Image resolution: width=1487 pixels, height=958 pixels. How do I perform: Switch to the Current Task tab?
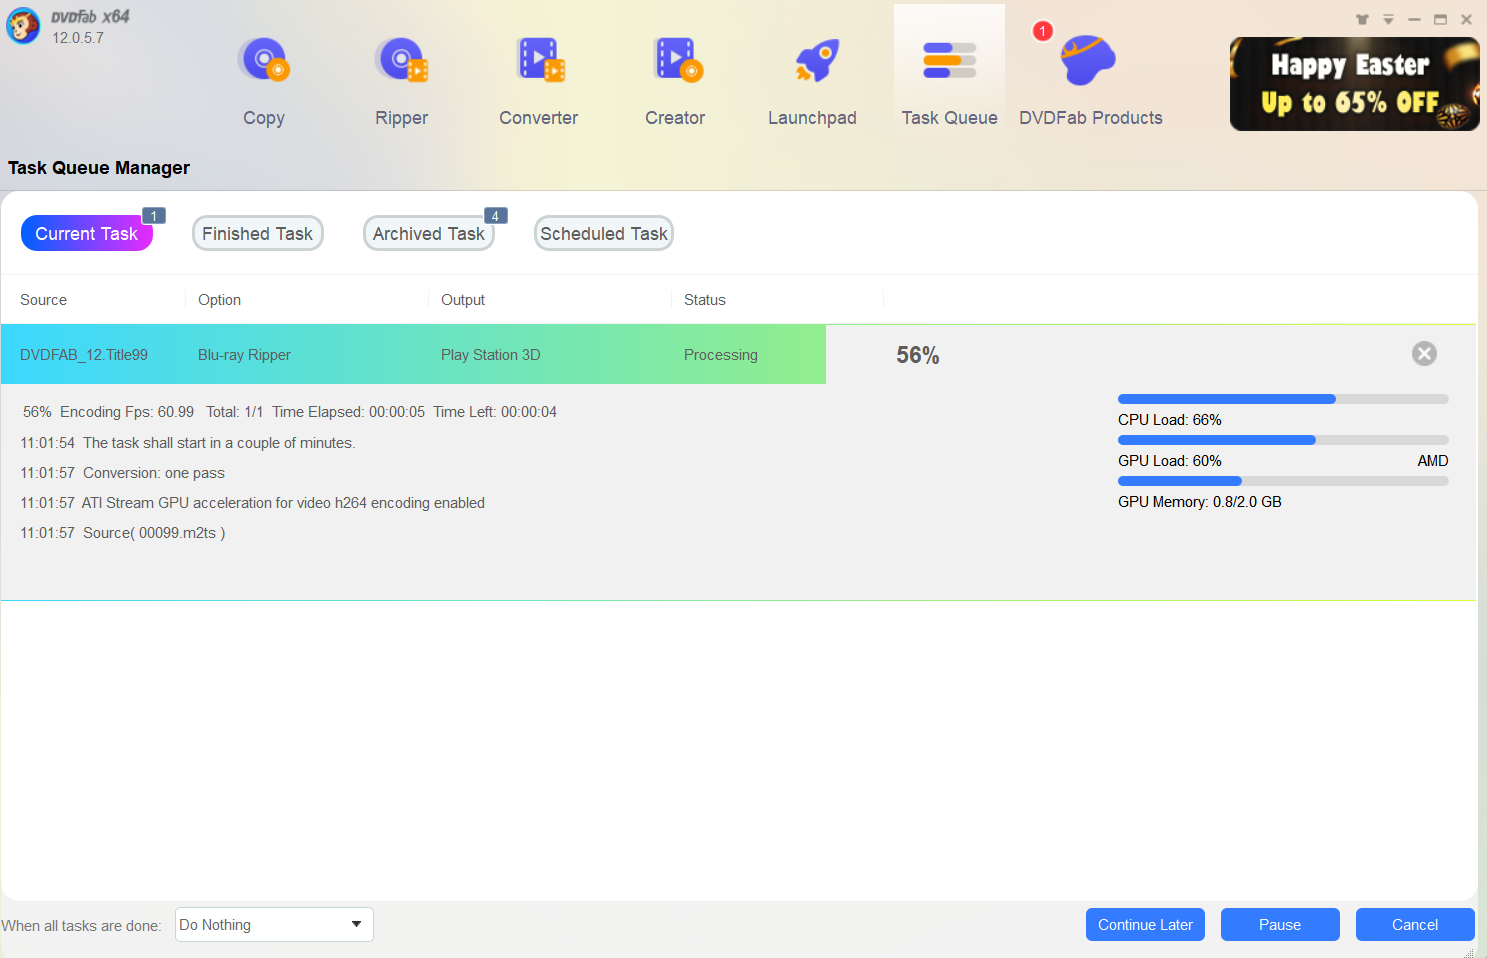[87, 233]
